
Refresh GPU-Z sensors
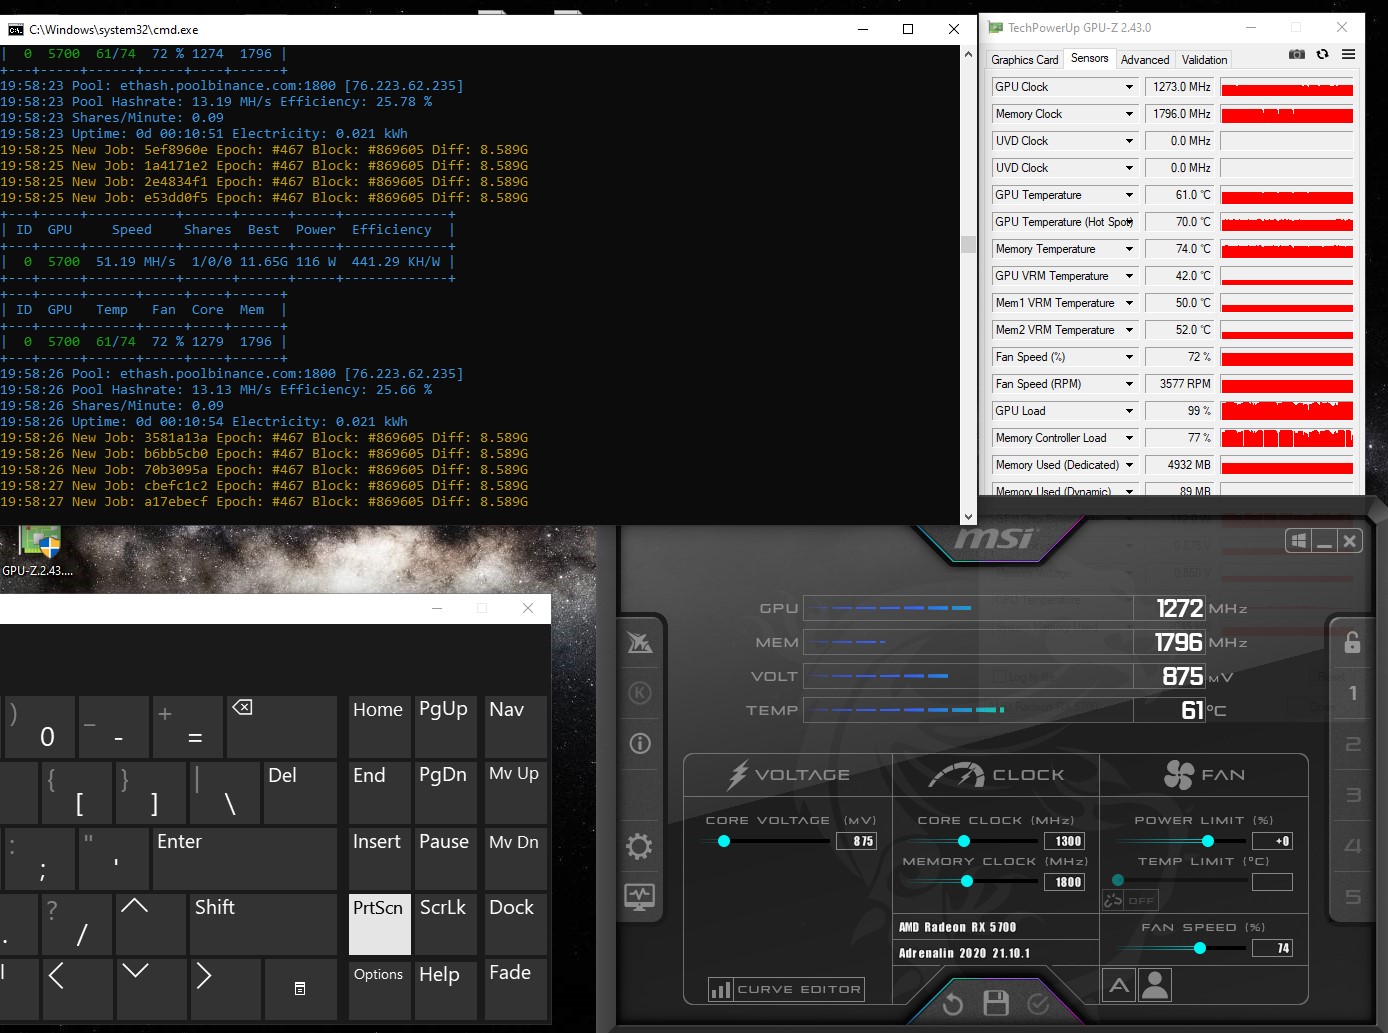tap(1322, 55)
